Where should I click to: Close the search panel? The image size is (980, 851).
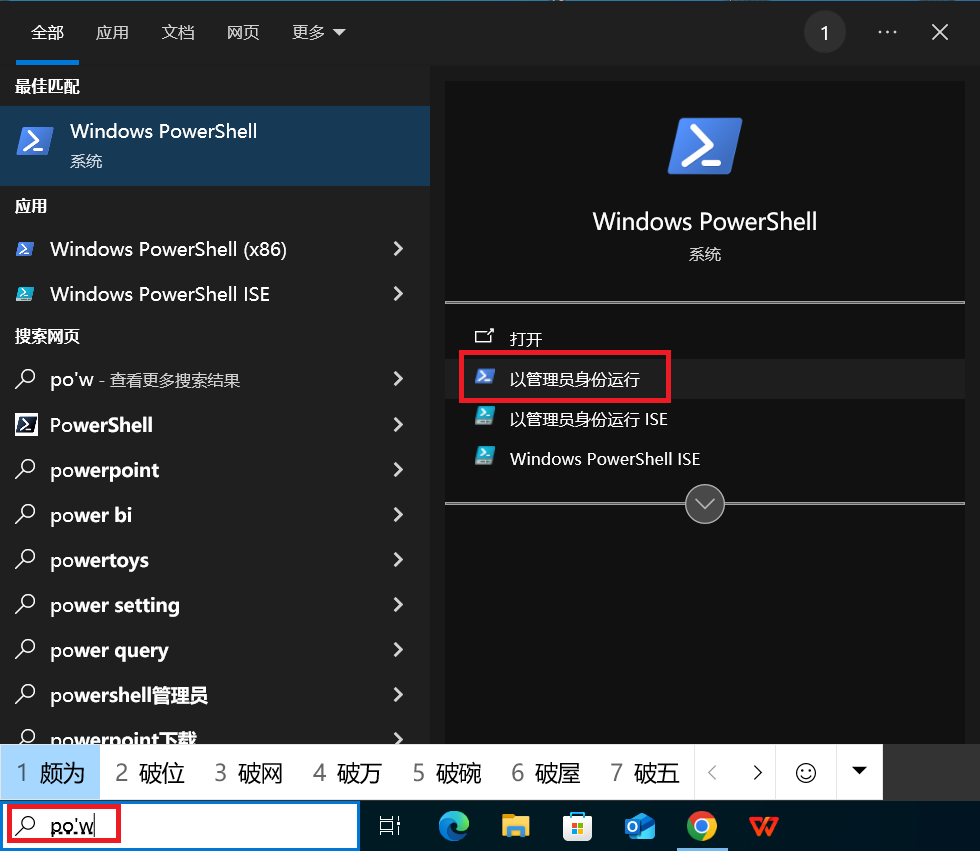coord(939,32)
